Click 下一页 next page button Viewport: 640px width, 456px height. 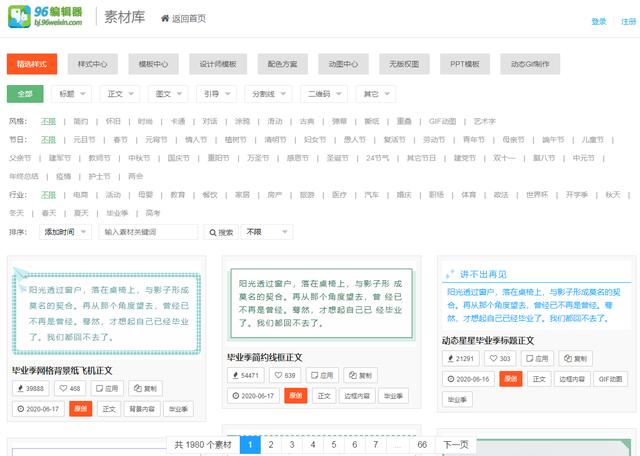pyautogui.click(x=456, y=445)
